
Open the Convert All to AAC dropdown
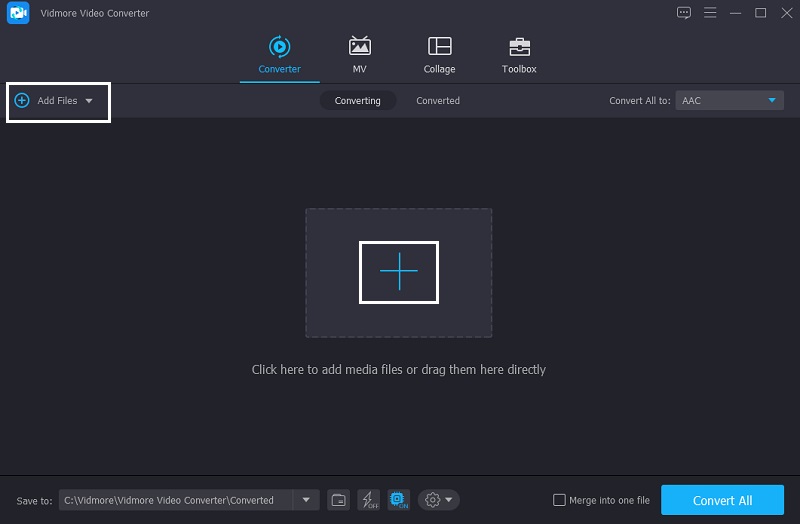pyautogui.click(x=729, y=101)
